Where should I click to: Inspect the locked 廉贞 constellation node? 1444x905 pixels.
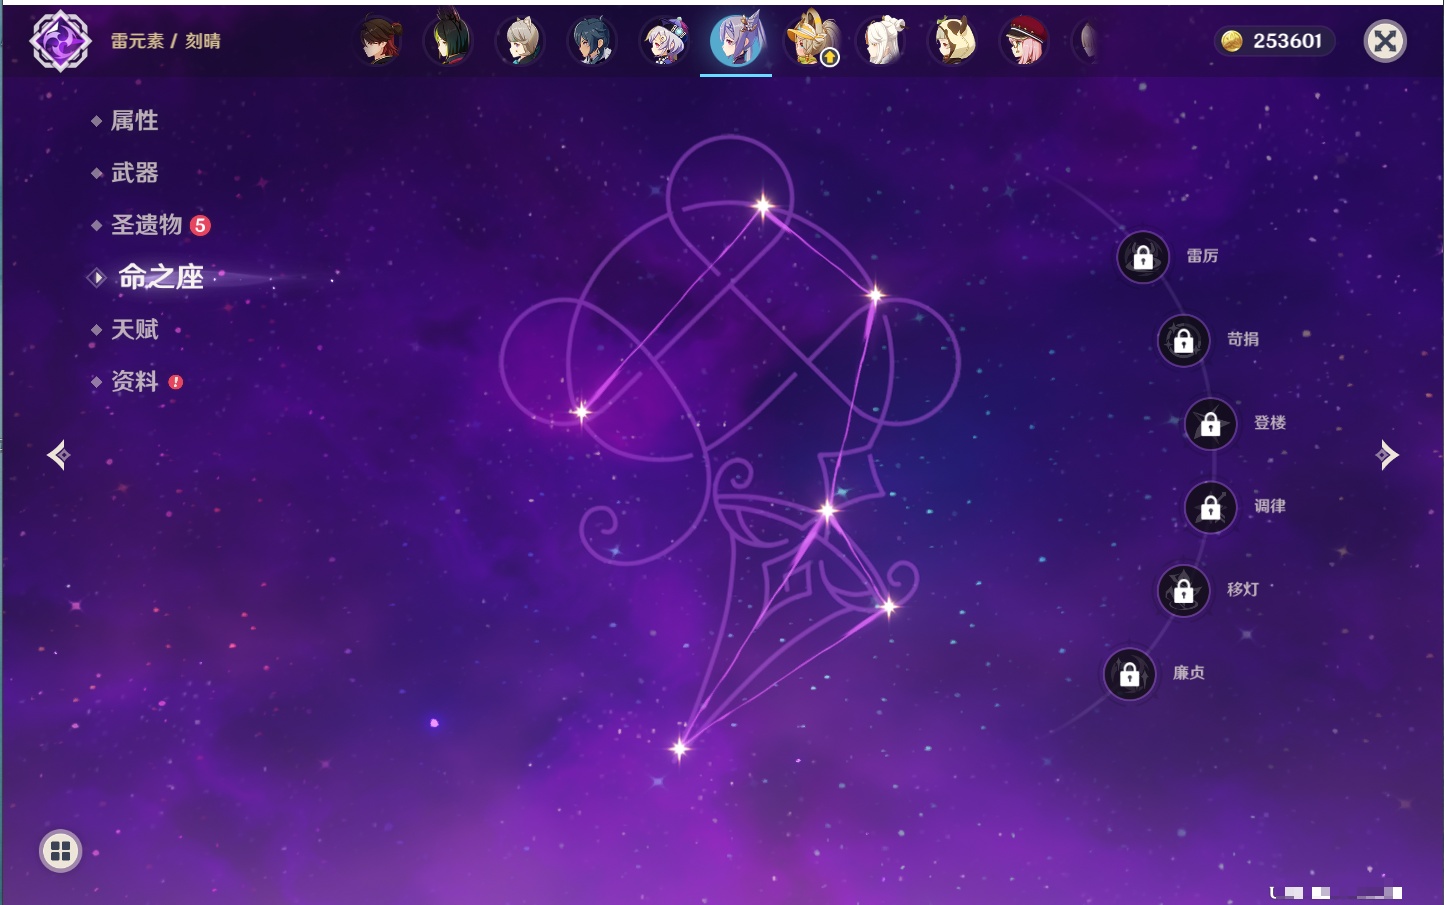1130,674
